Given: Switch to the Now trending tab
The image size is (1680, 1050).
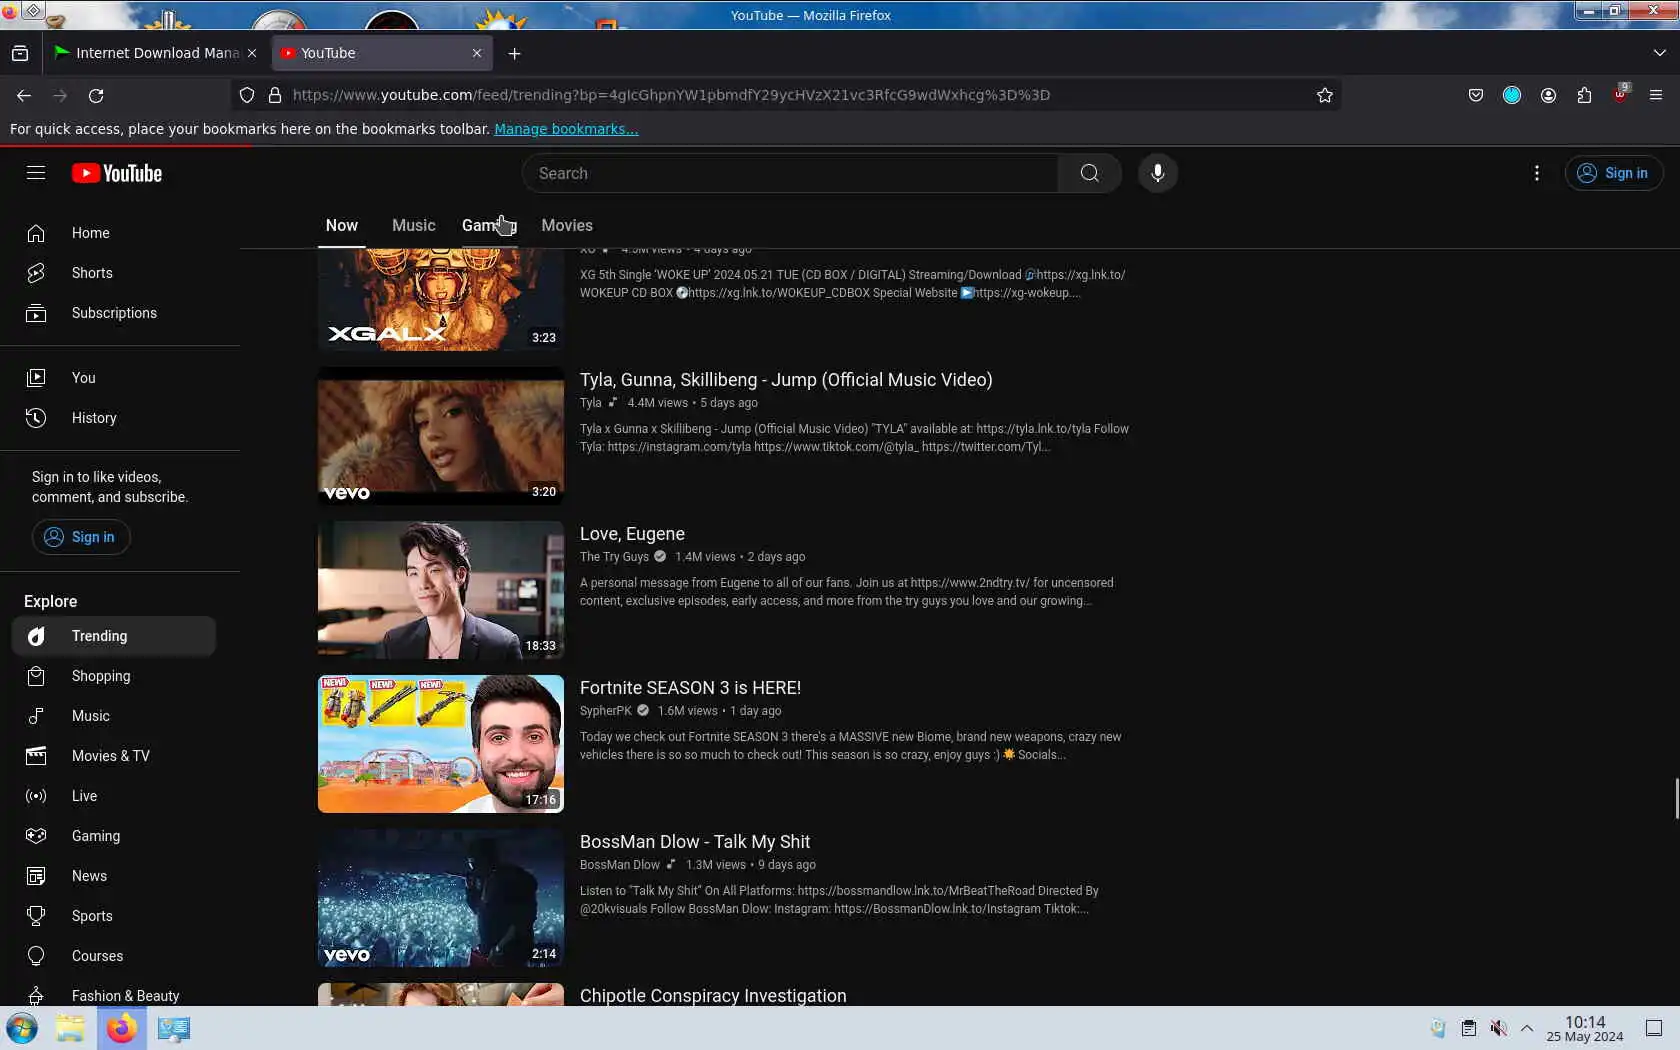Looking at the screenshot, I should coord(342,226).
